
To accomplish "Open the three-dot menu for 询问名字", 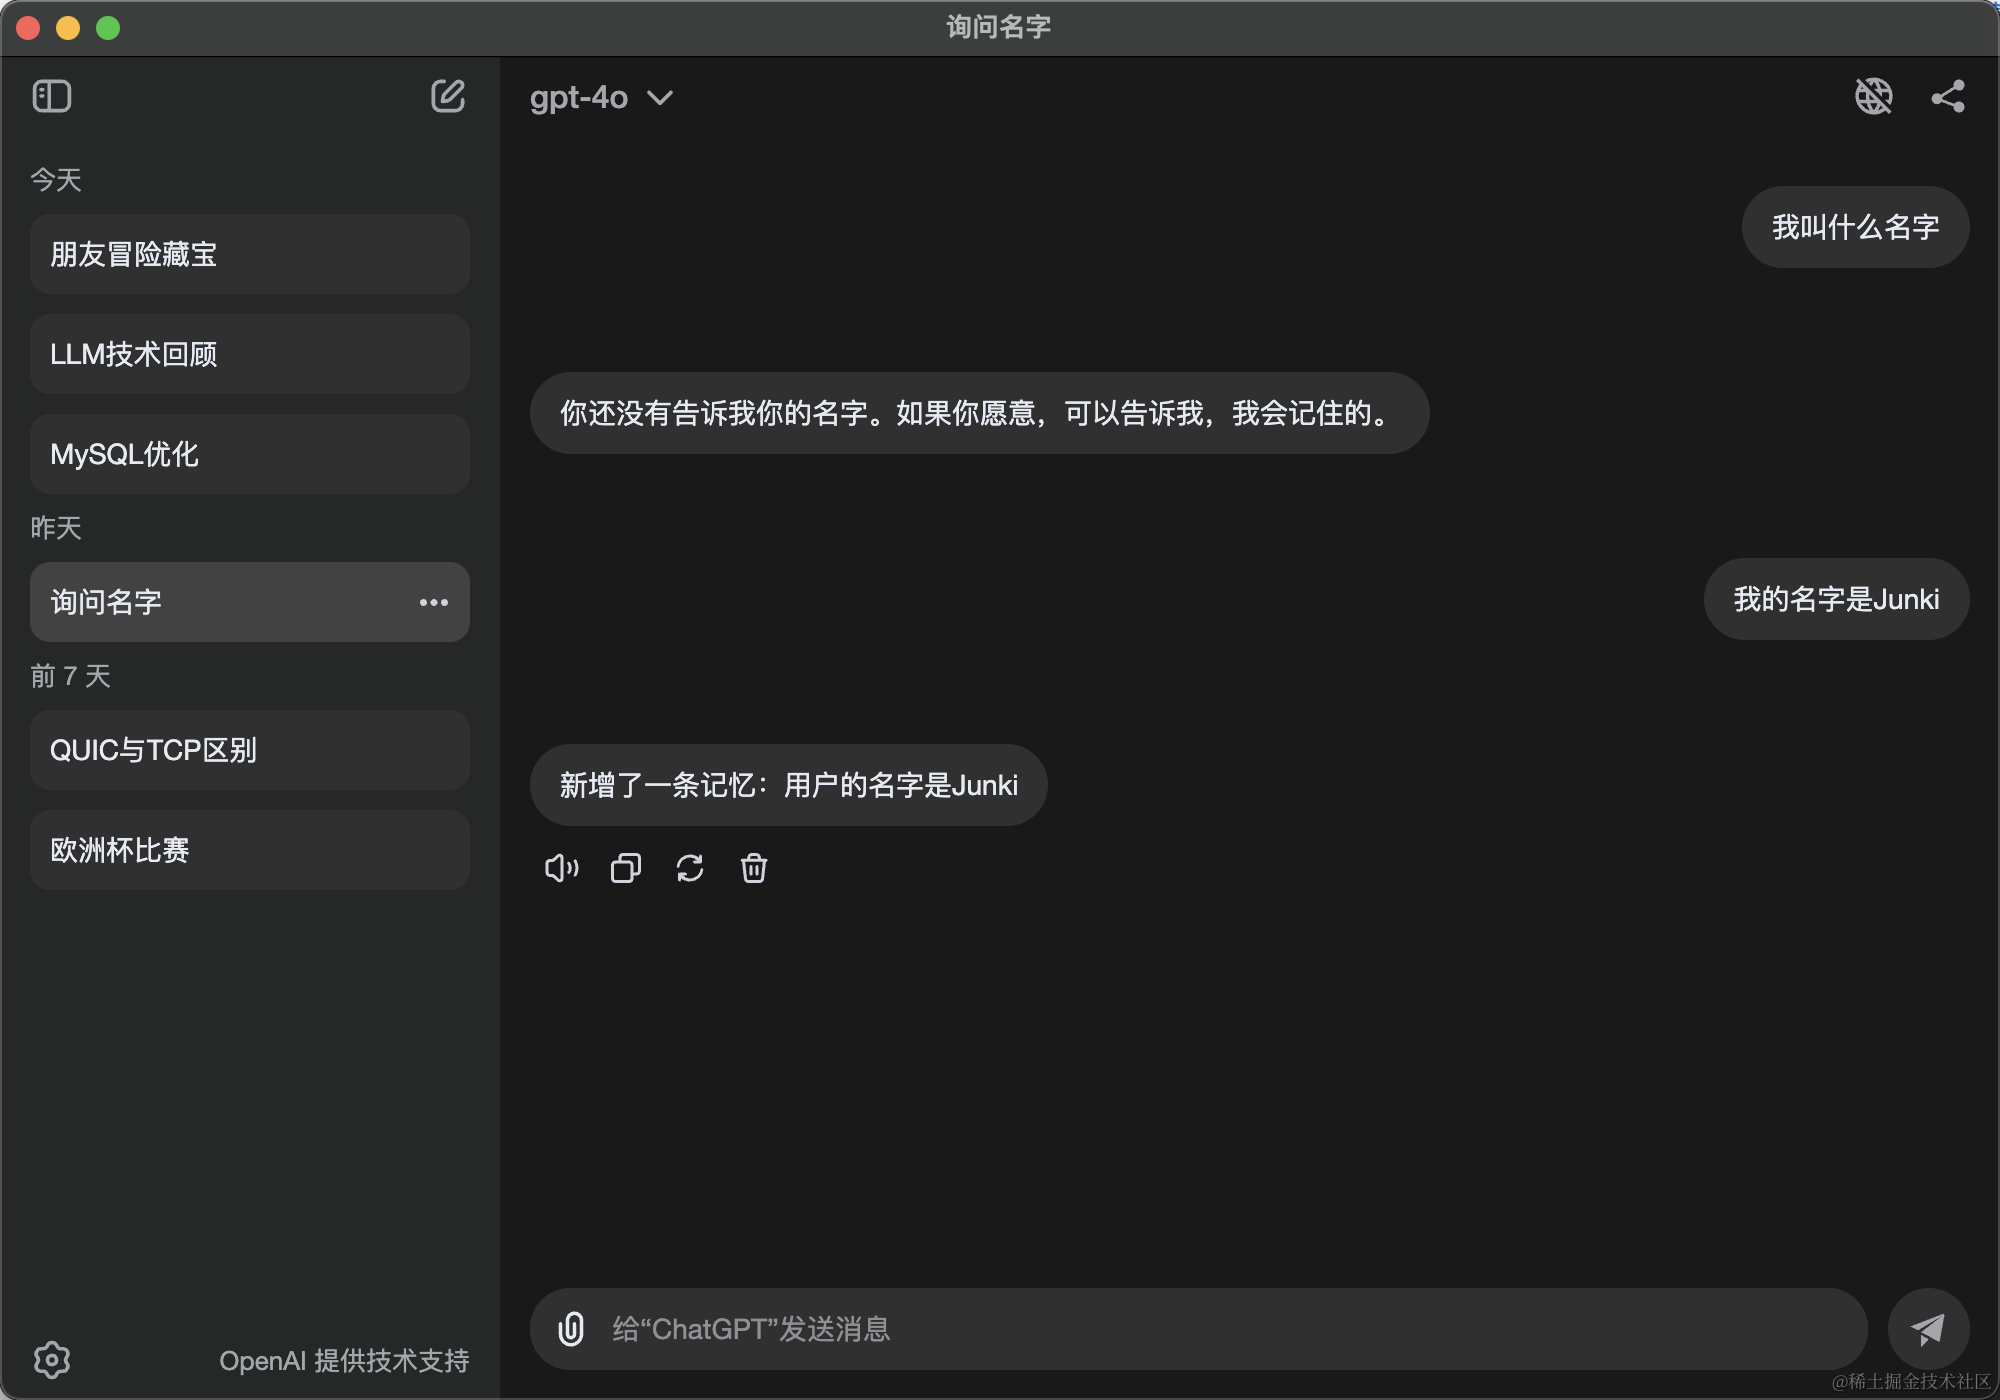I will [x=433, y=602].
